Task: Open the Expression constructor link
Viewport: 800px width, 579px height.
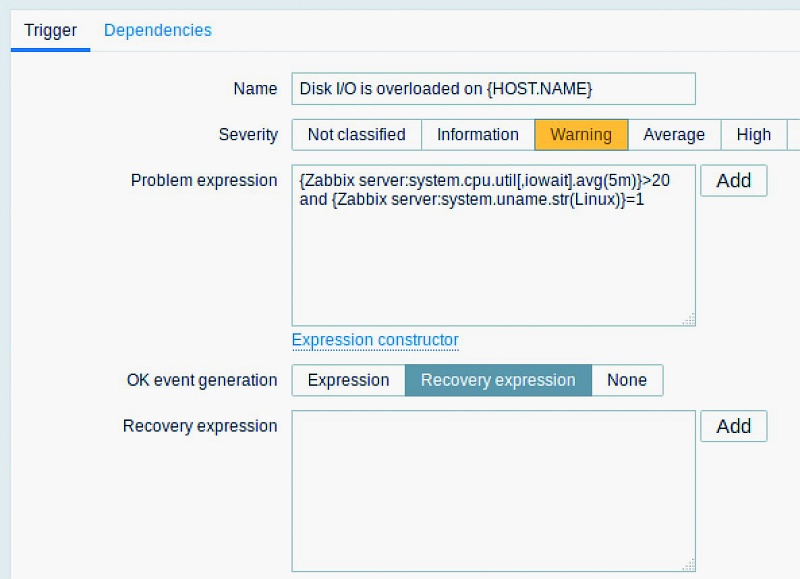Action: [x=375, y=340]
